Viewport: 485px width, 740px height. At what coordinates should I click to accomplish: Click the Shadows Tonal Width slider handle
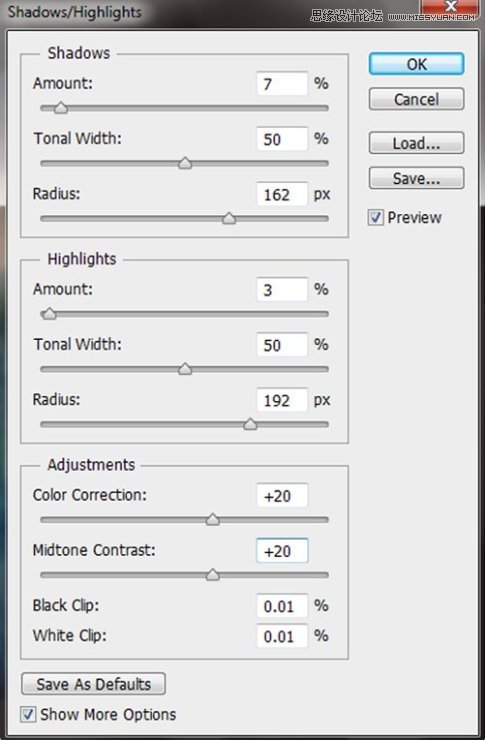click(185, 163)
